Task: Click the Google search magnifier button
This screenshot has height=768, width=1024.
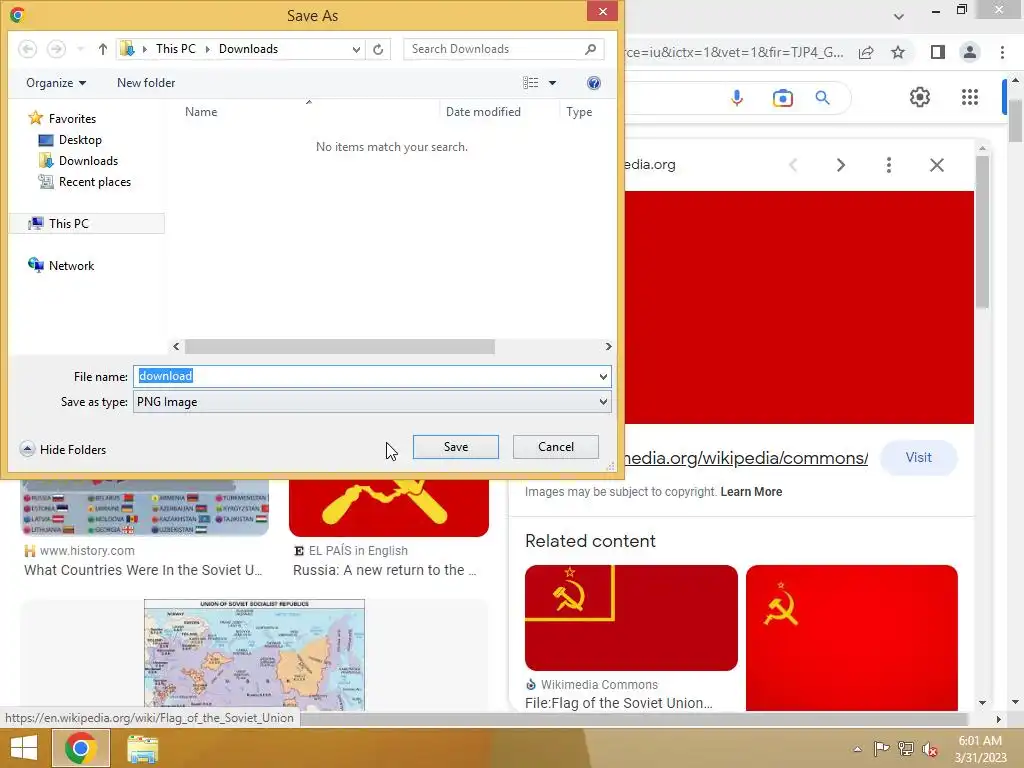Action: (x=823, y=98)
